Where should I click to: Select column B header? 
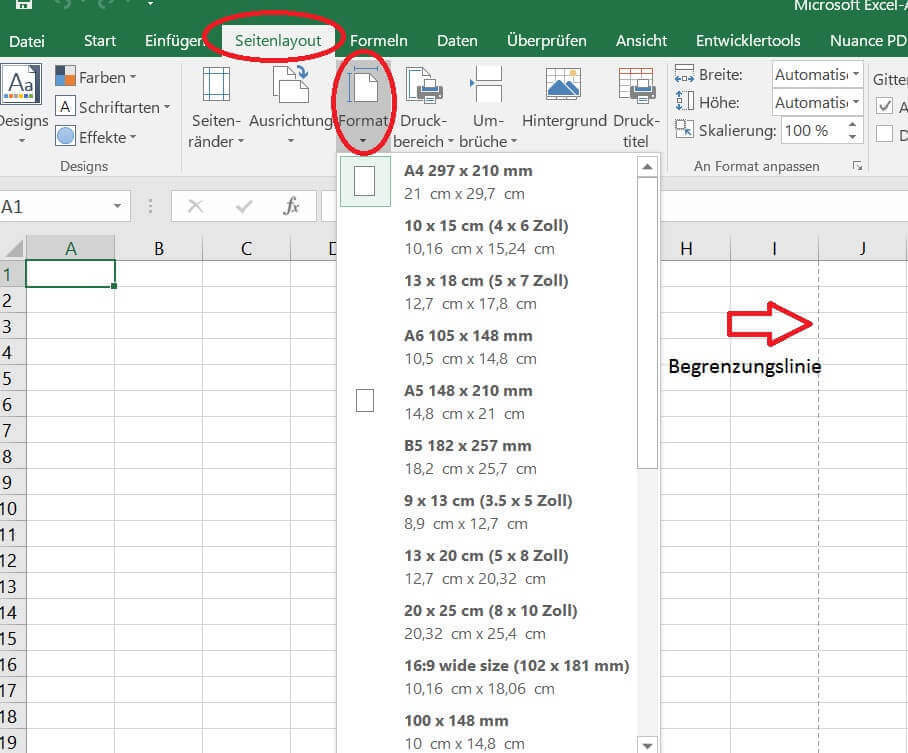(x=159, y=248)
